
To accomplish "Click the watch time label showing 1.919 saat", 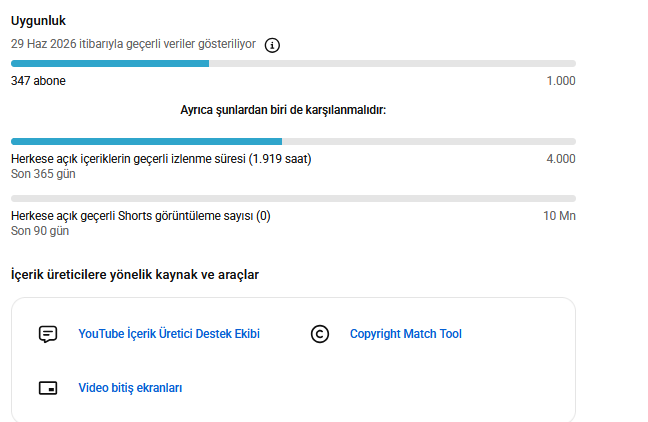I will (x=161, y=159).
